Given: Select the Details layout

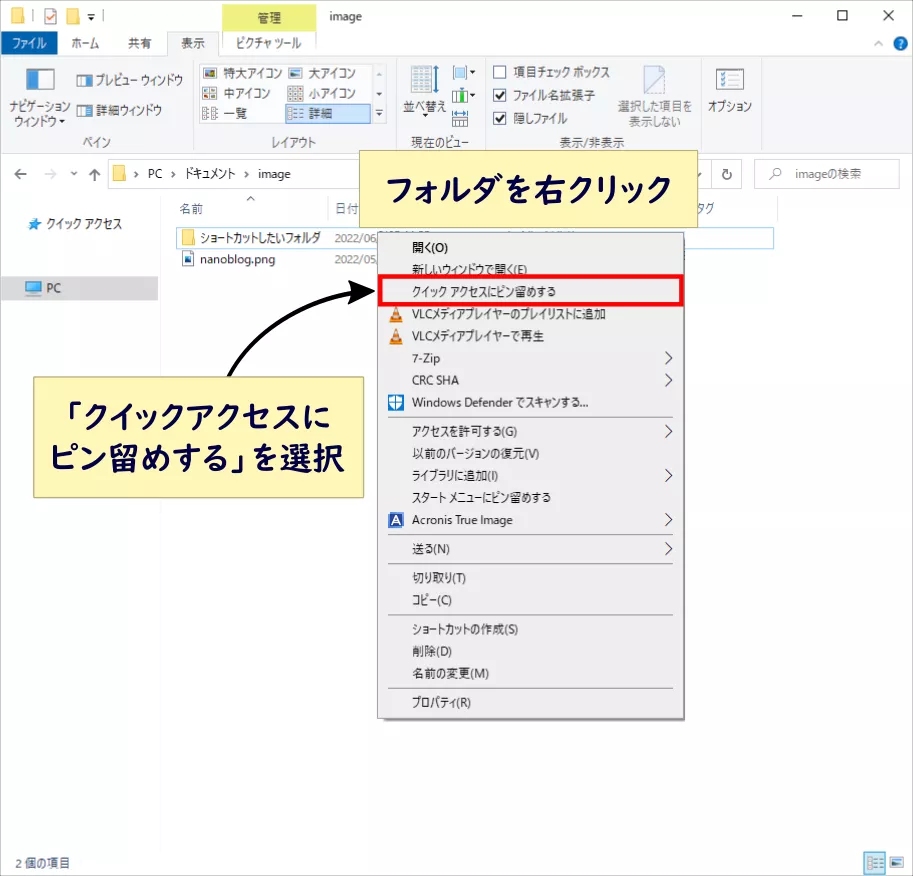Looking at the screenshot, I should click(x=328, y=114).
